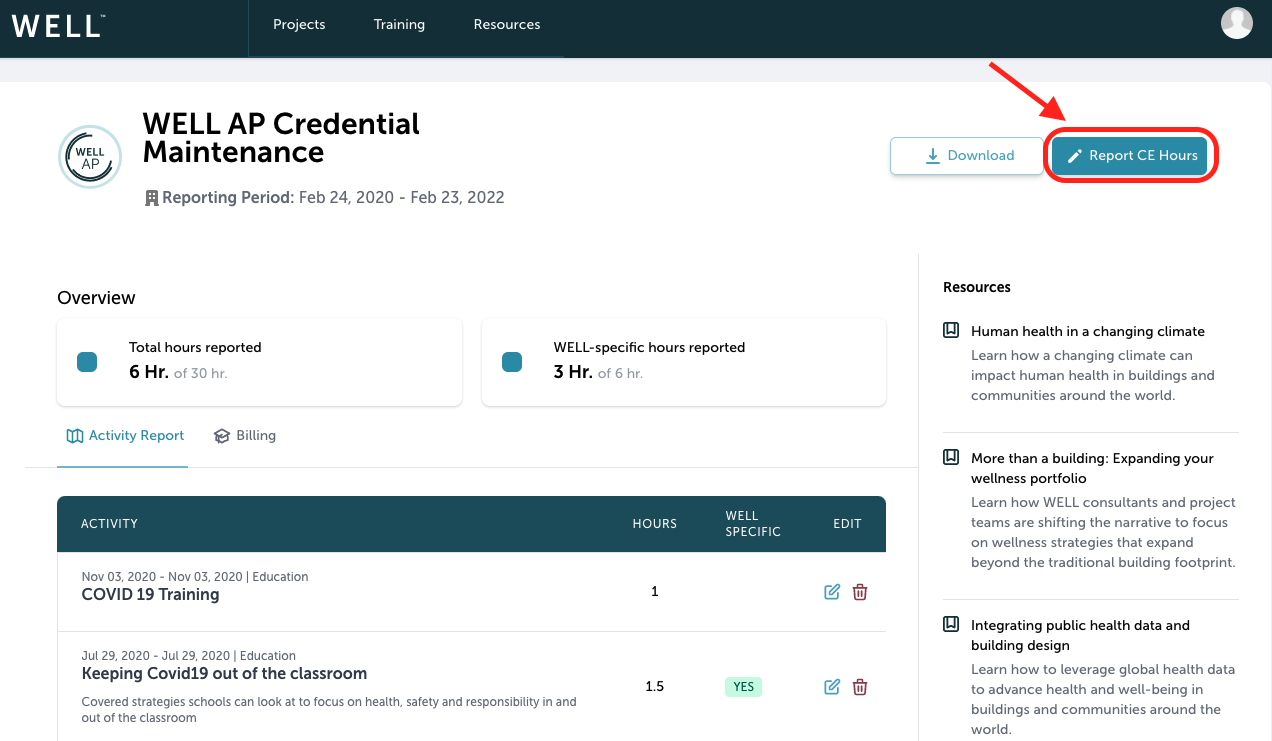Open the Training menu
This screenshot has width=1272, height=741.
tap(399, 25)
